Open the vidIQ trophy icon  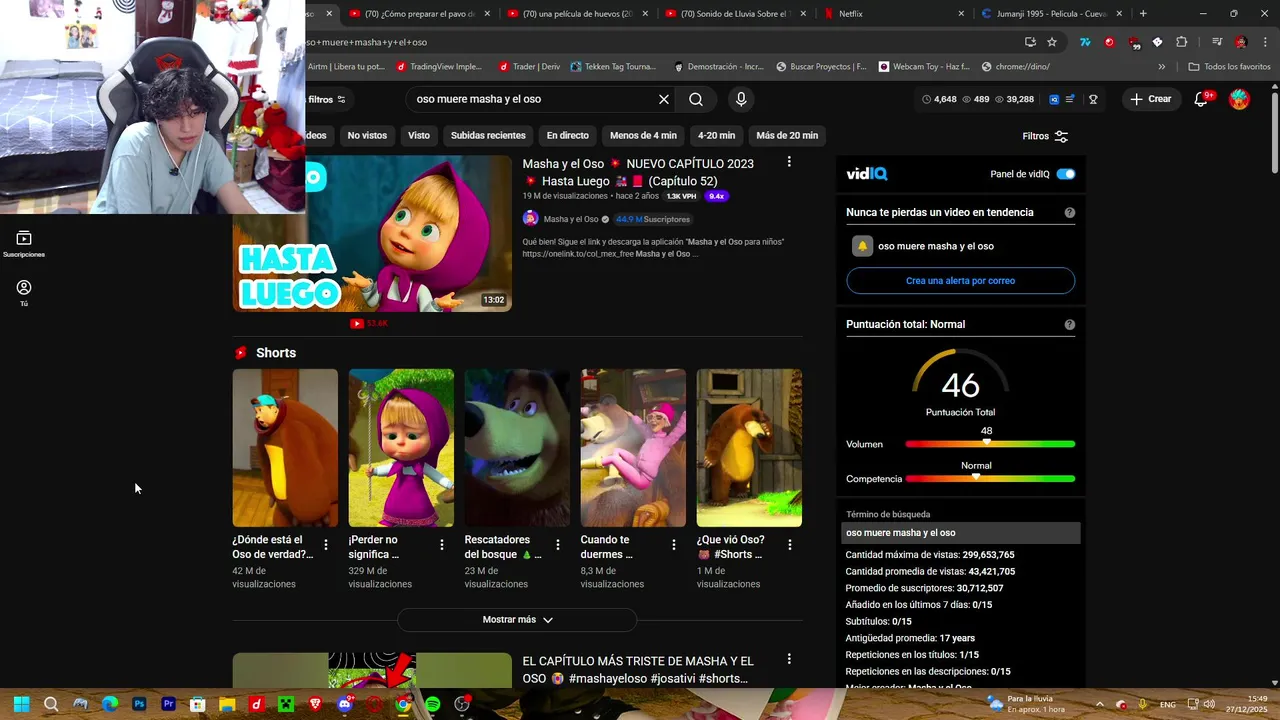point(1093,99)
